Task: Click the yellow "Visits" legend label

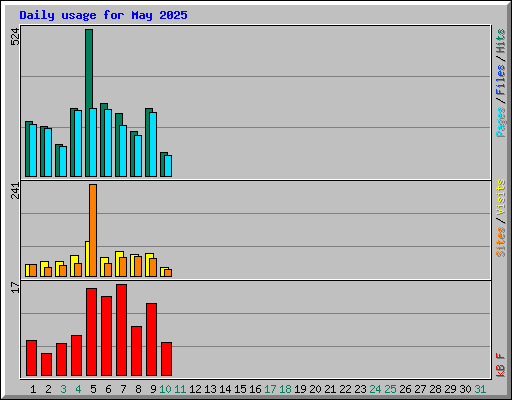Action: pyautogui.click(x=500, y=198)
